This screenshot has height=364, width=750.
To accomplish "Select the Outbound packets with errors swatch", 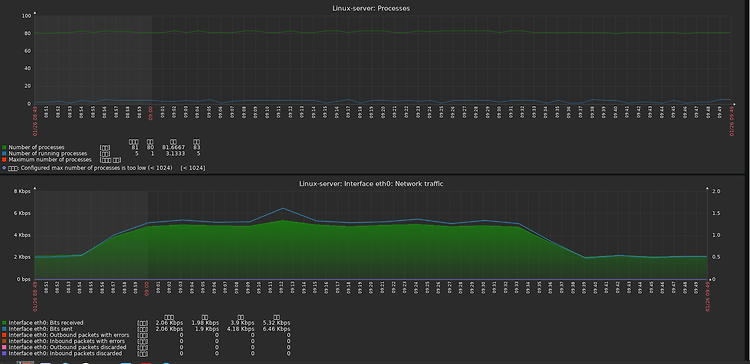I will coord(5,335).
